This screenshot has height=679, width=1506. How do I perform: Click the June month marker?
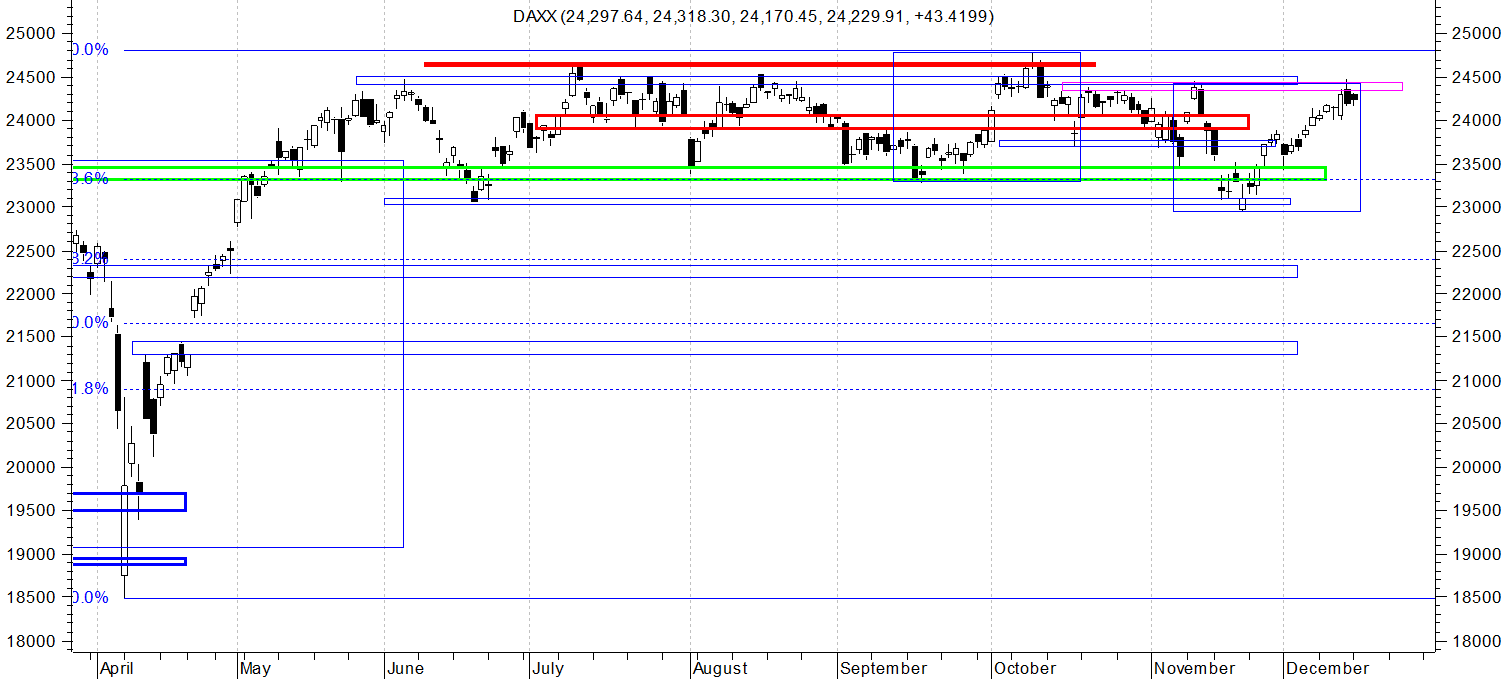click(x=406, y=668)
